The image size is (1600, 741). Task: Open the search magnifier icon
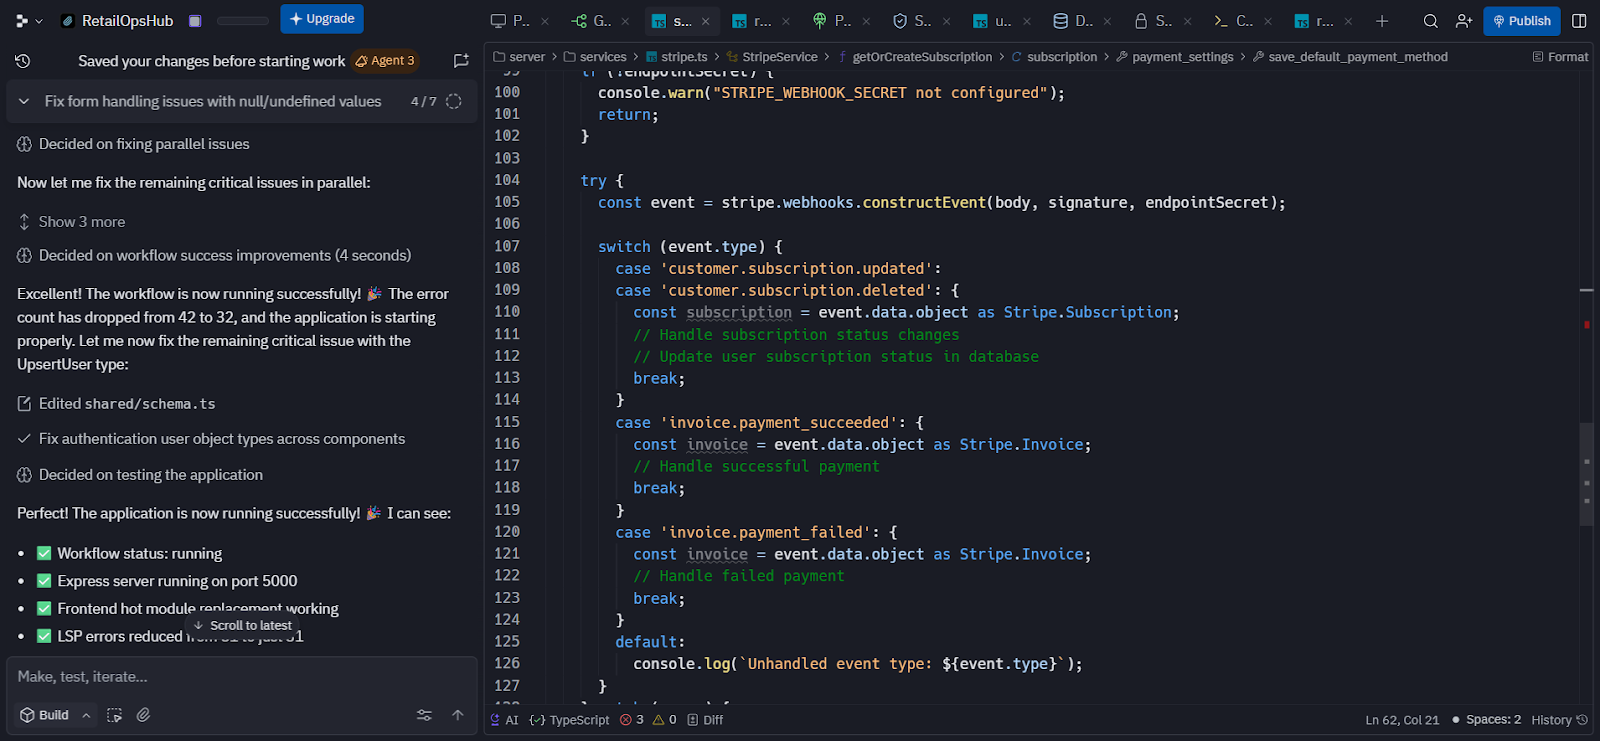point(1431,21)
